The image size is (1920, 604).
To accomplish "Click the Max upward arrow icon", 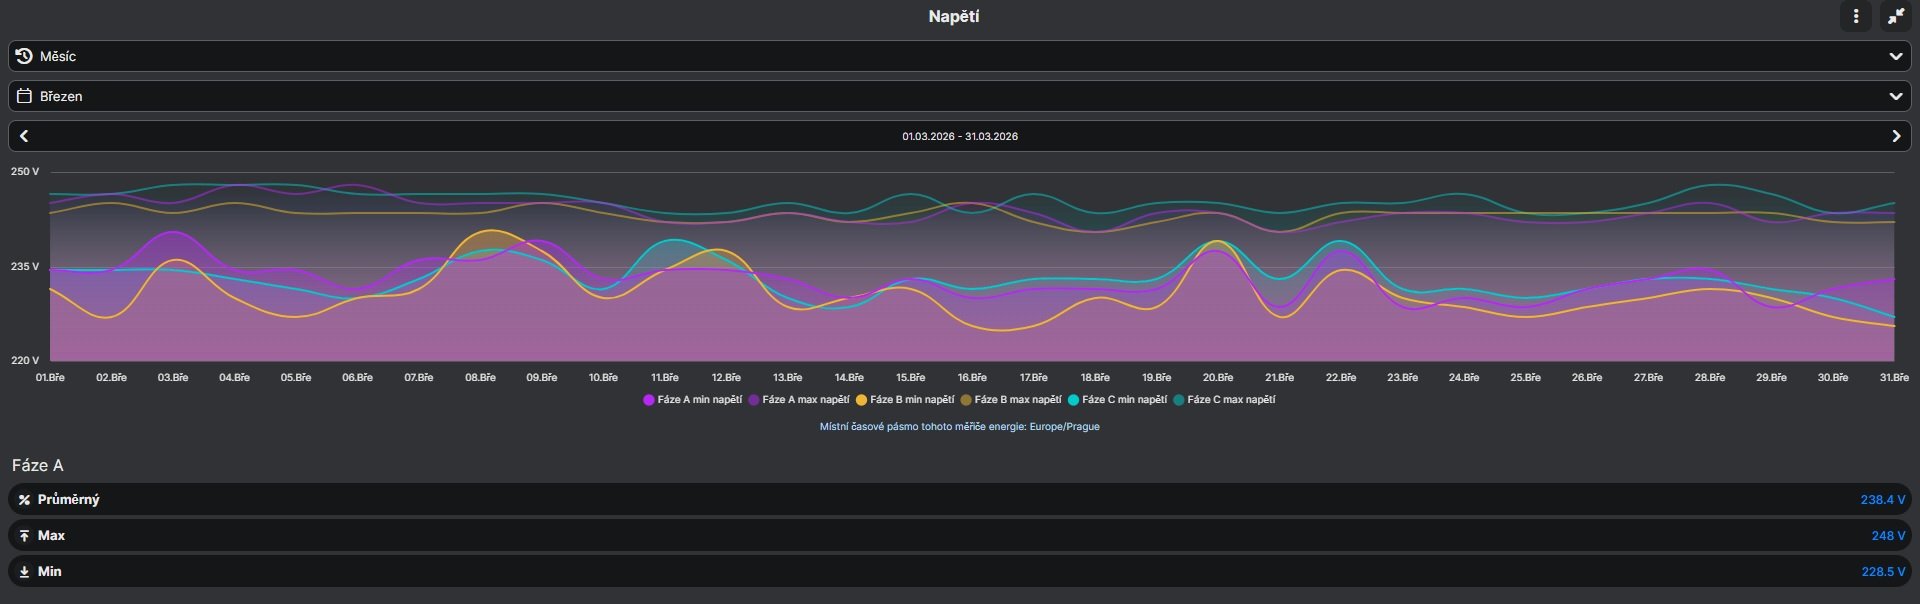I will point(24,536).
